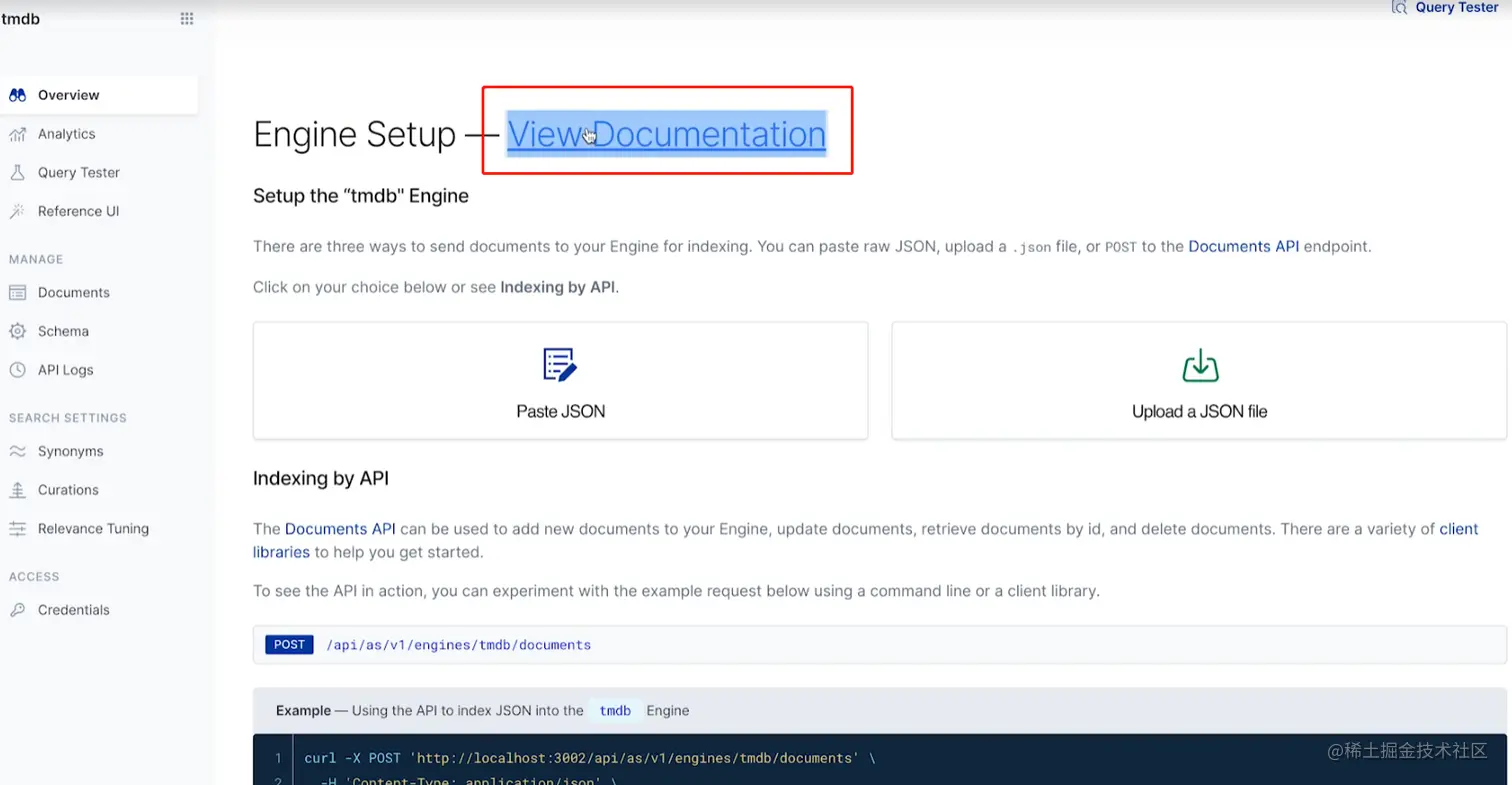This screenshot has width=1512, height=785.
Task: Click the Indexing by API heading
Action: tap(321, 478)
